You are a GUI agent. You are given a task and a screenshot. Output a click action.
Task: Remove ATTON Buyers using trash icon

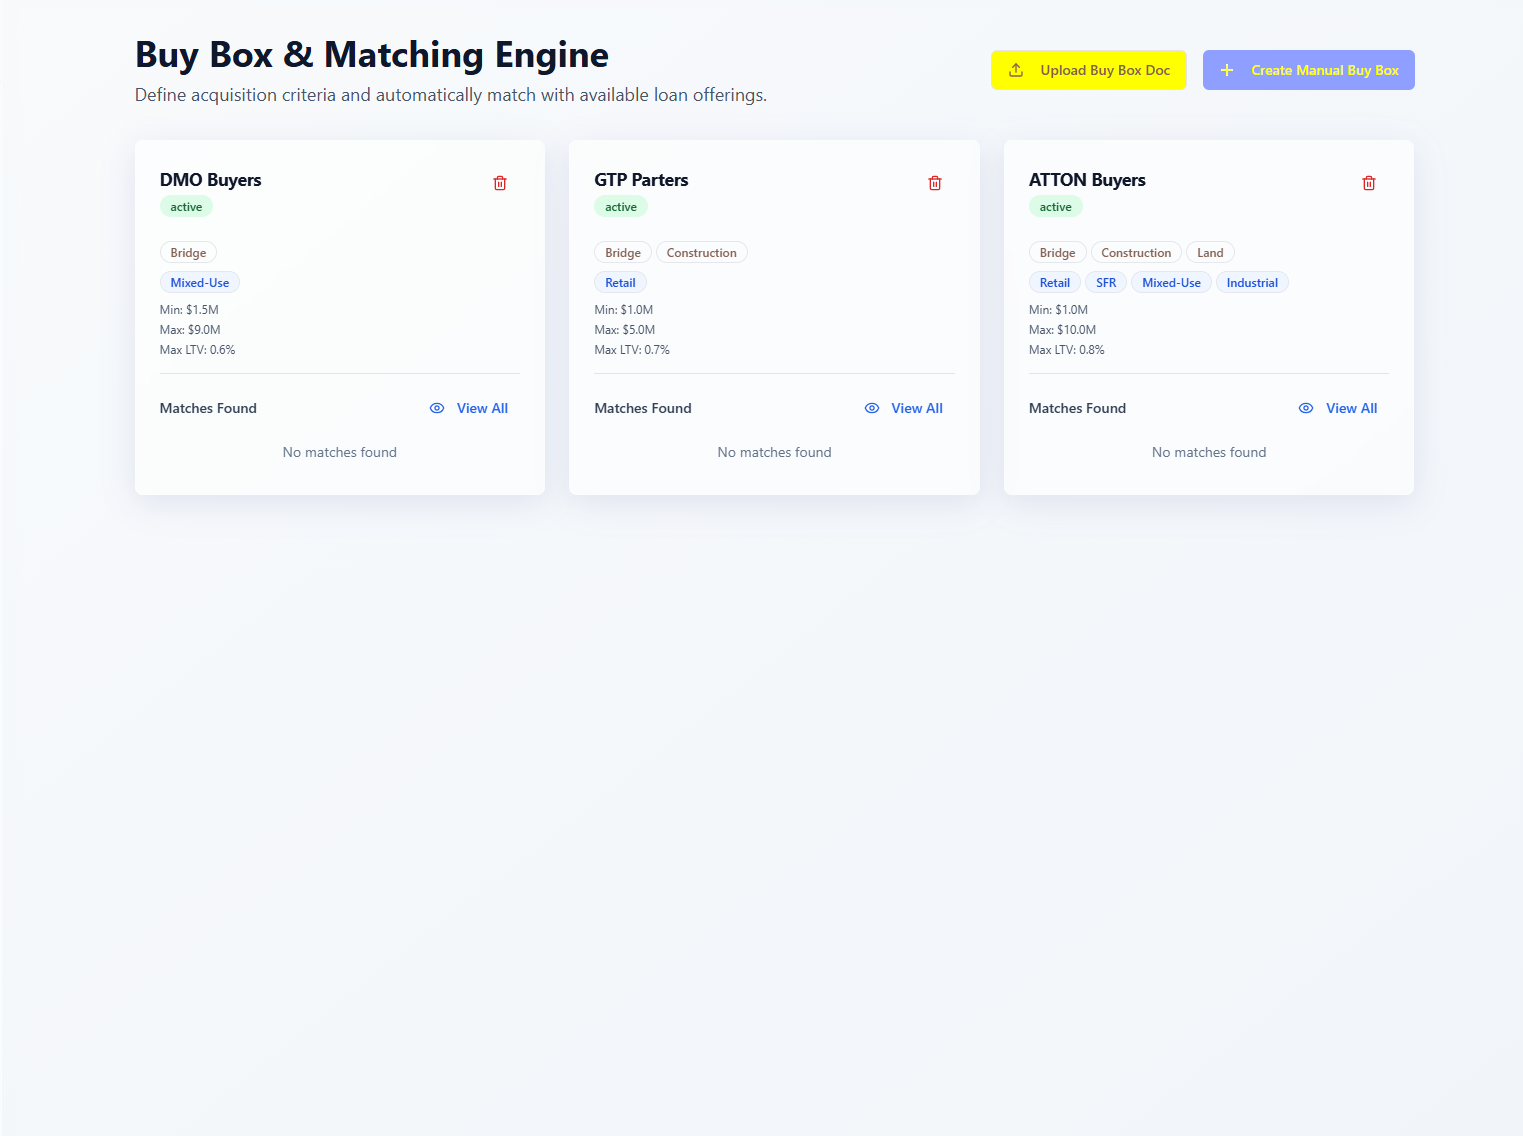click(1369, 183)
